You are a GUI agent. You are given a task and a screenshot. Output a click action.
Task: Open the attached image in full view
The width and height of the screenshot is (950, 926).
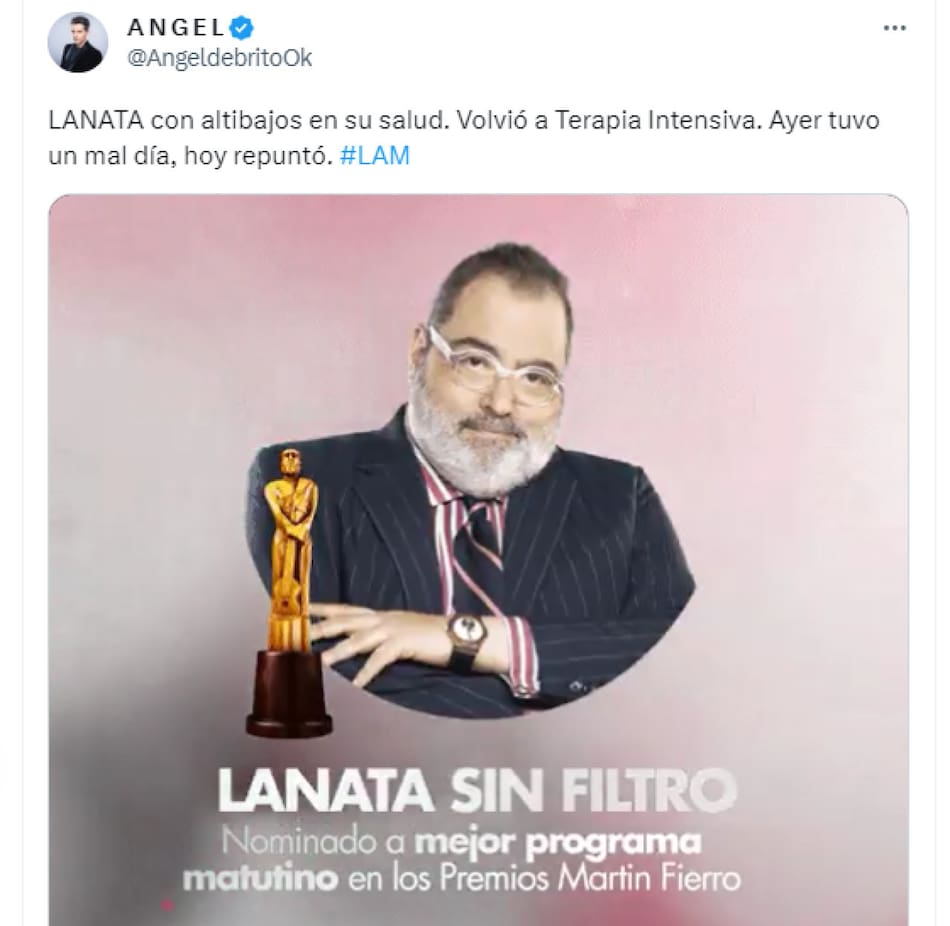point(478,560)
